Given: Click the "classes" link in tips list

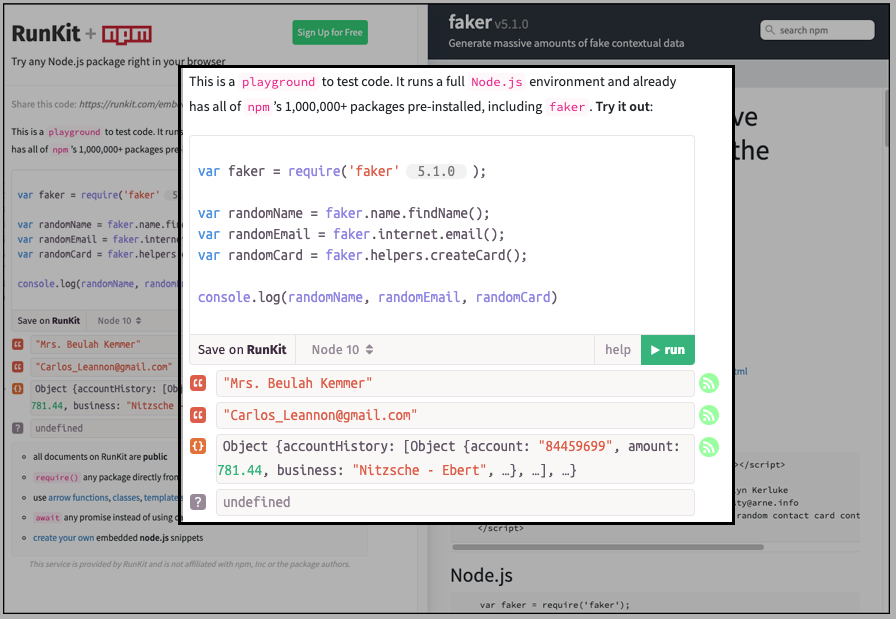Looking at the screenshot, I should pos(126,498).
